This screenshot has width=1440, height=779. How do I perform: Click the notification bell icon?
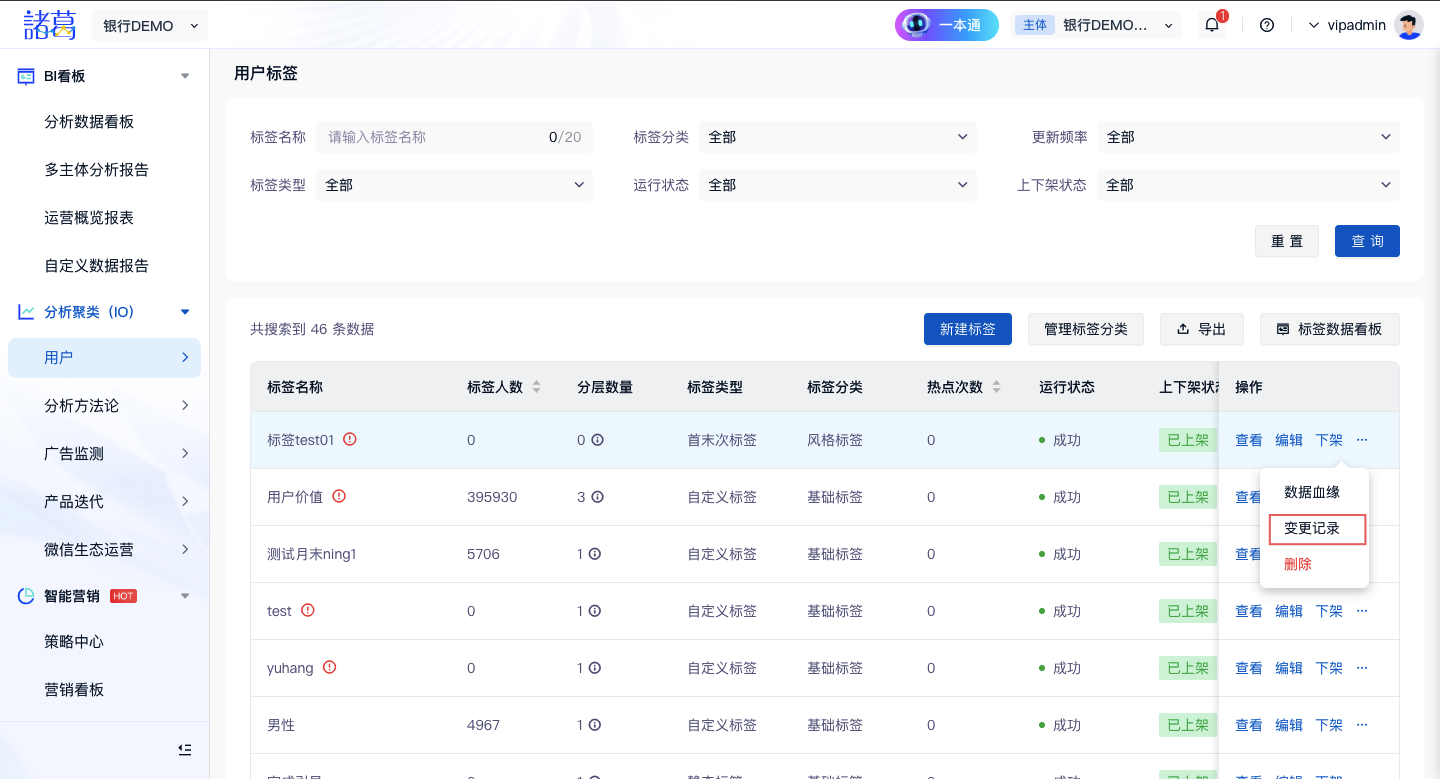click(x=1212, y=25)
